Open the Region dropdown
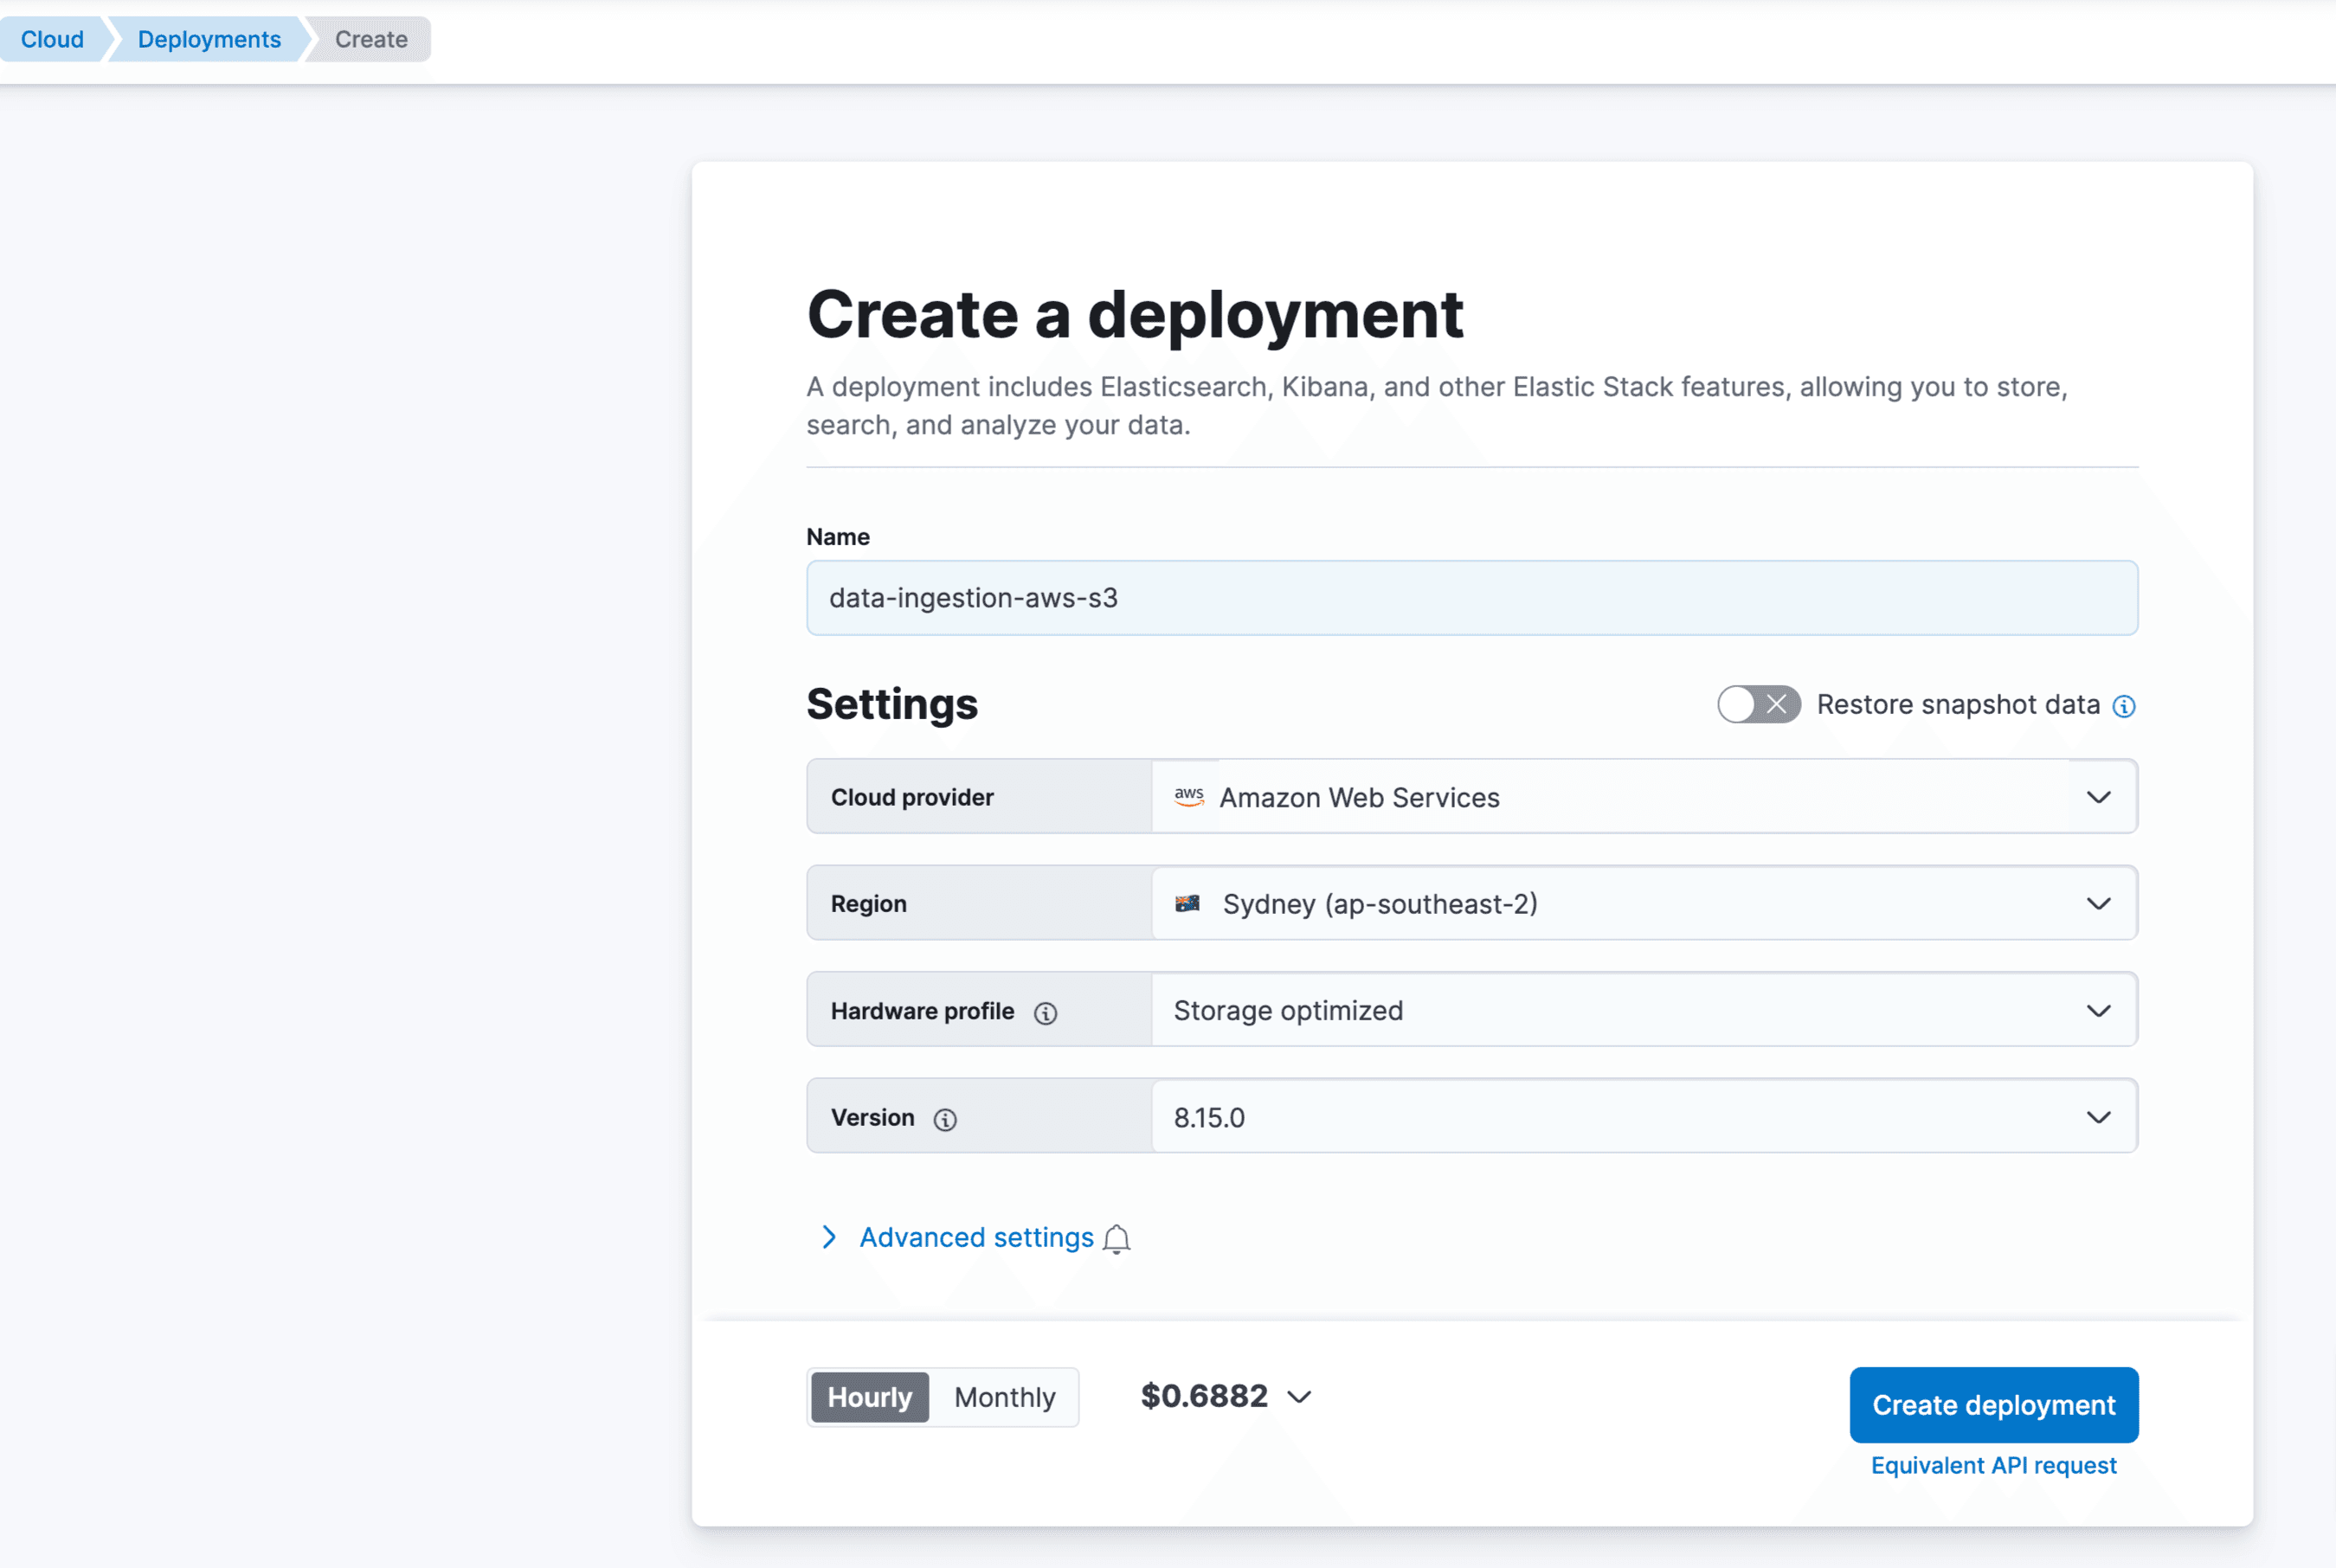This screenshot has height=1568, width=2336. click(x=2098, y=903)
